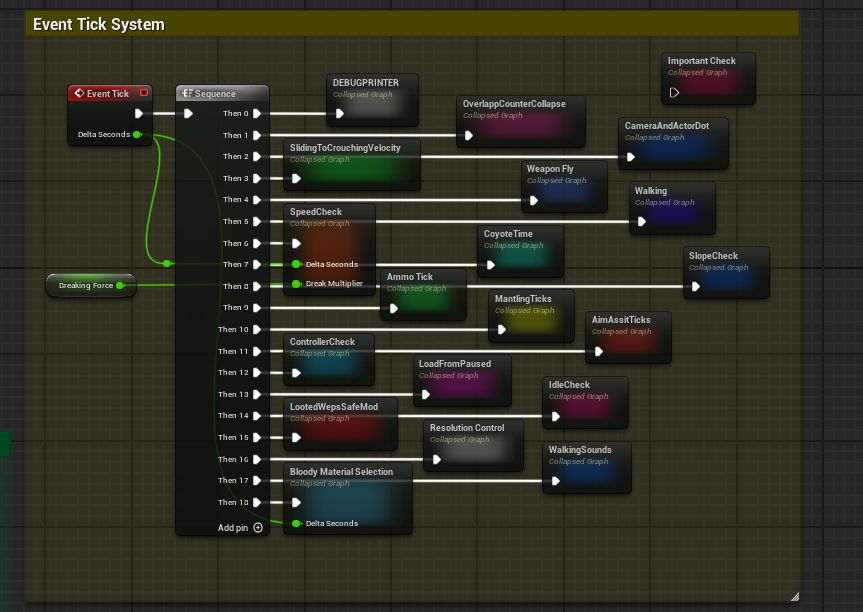This screenshot has width=863, height=612.
Task: Click the Important Check exec input pin
Action: point(674,92)
